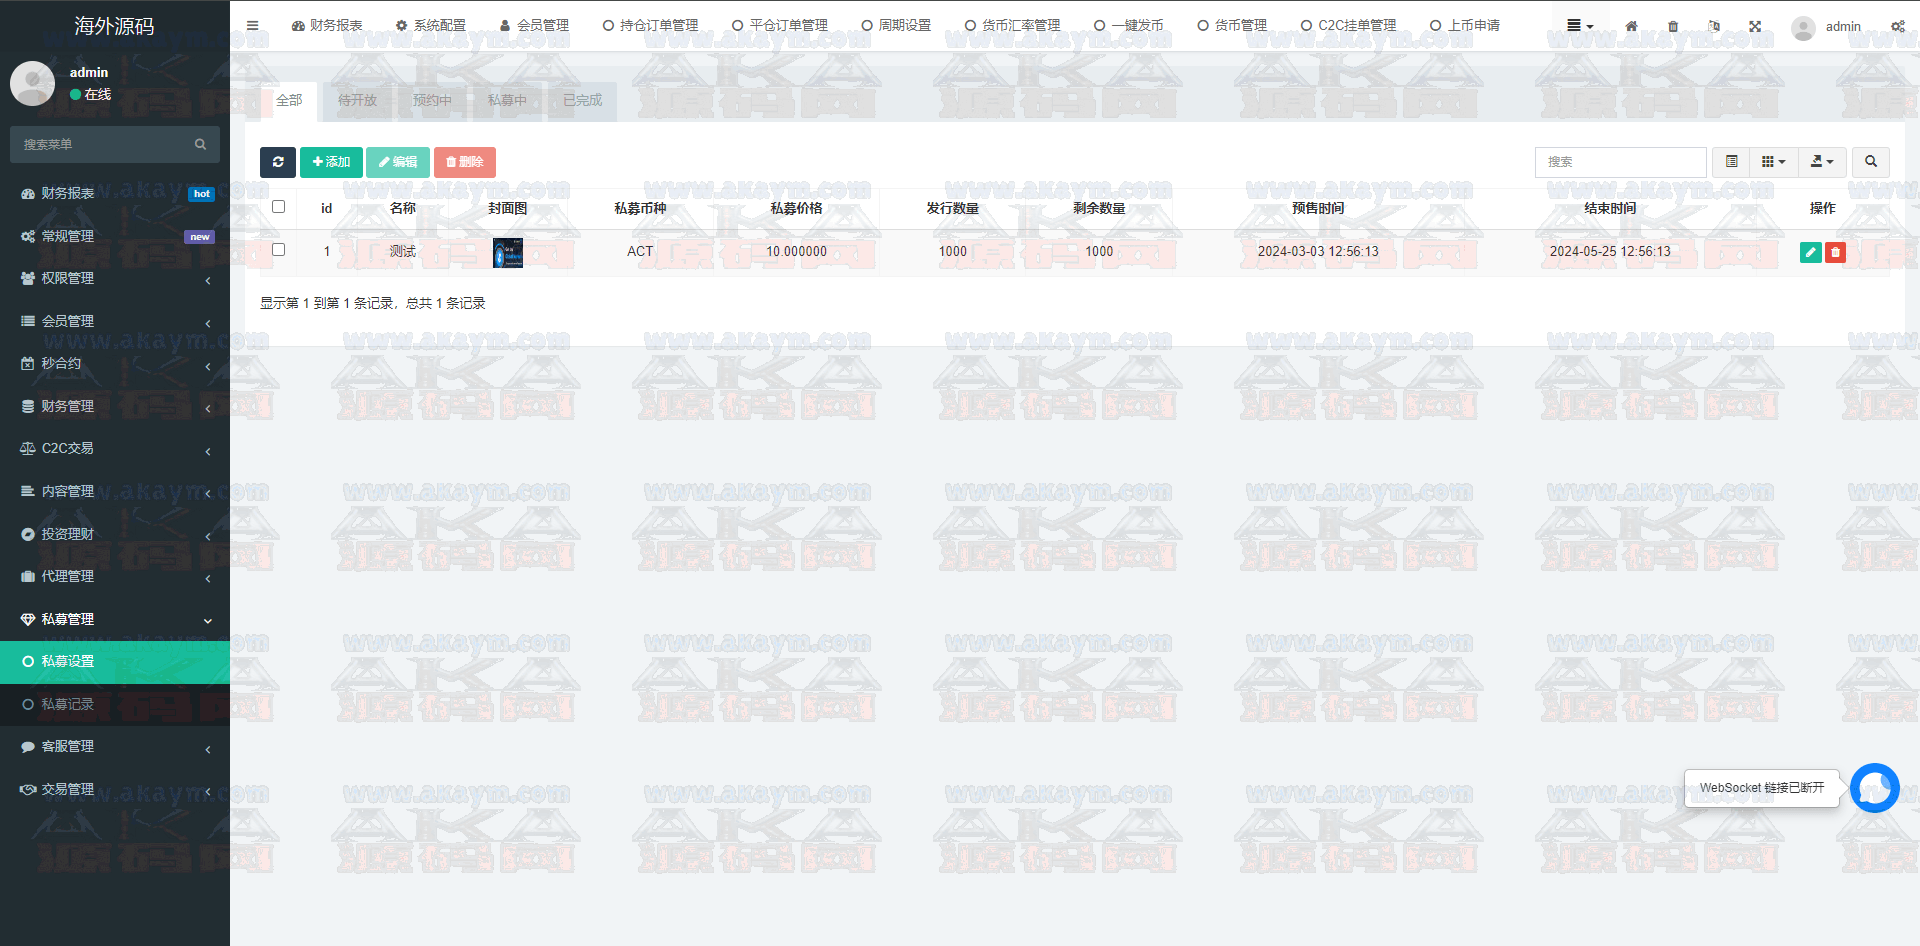Click the red 删除 button
This screenshot has height=946, width=1920.
coord(465,162)
